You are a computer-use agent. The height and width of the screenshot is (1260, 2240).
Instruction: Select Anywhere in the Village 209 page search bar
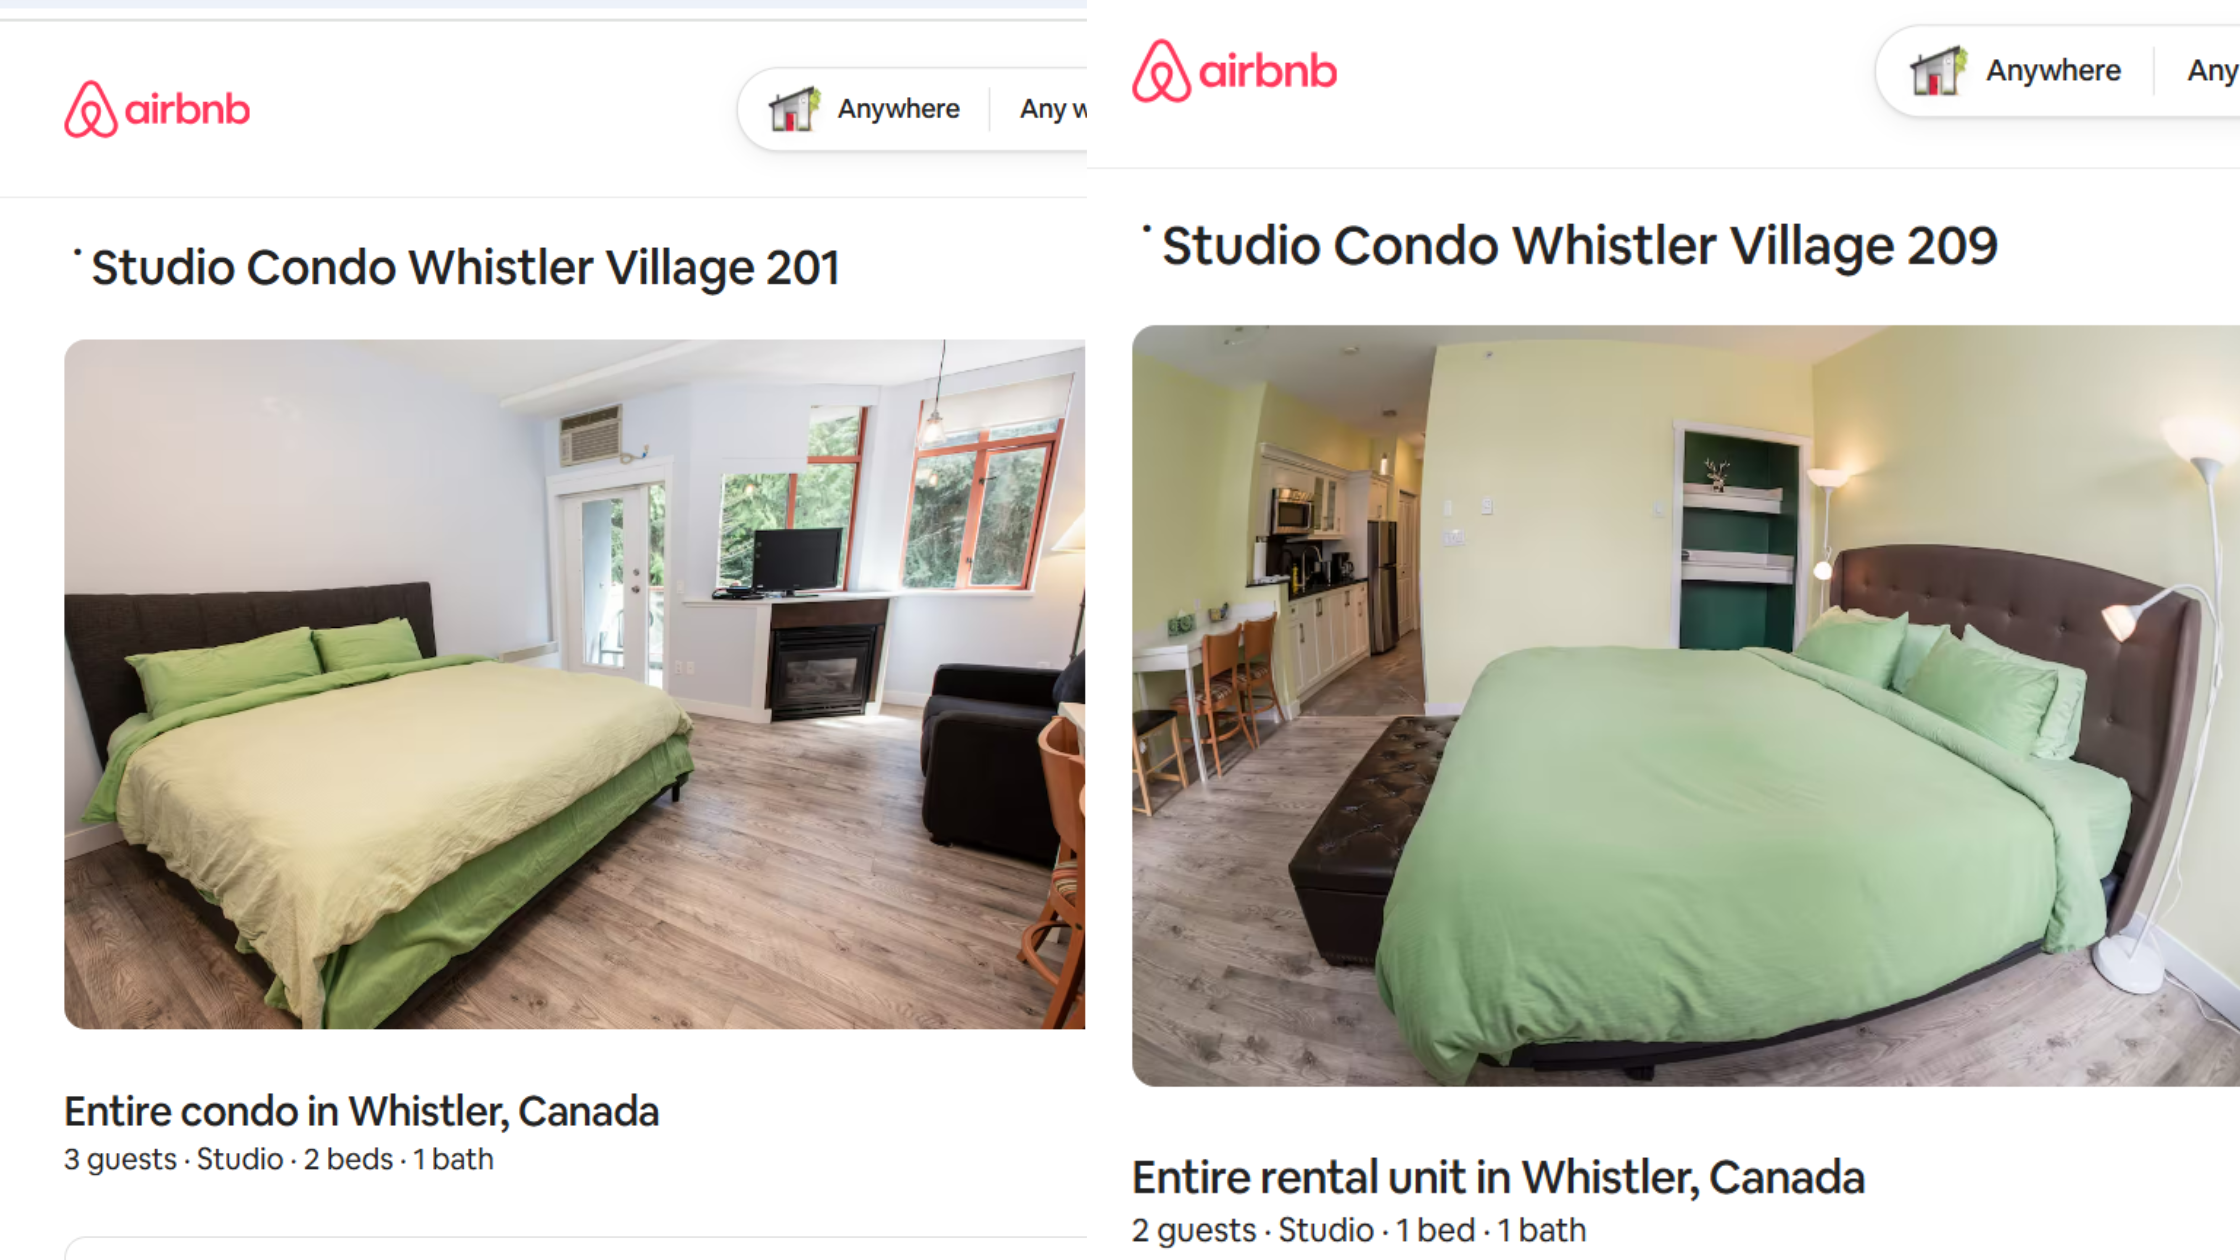click(x=2053, y=71)
